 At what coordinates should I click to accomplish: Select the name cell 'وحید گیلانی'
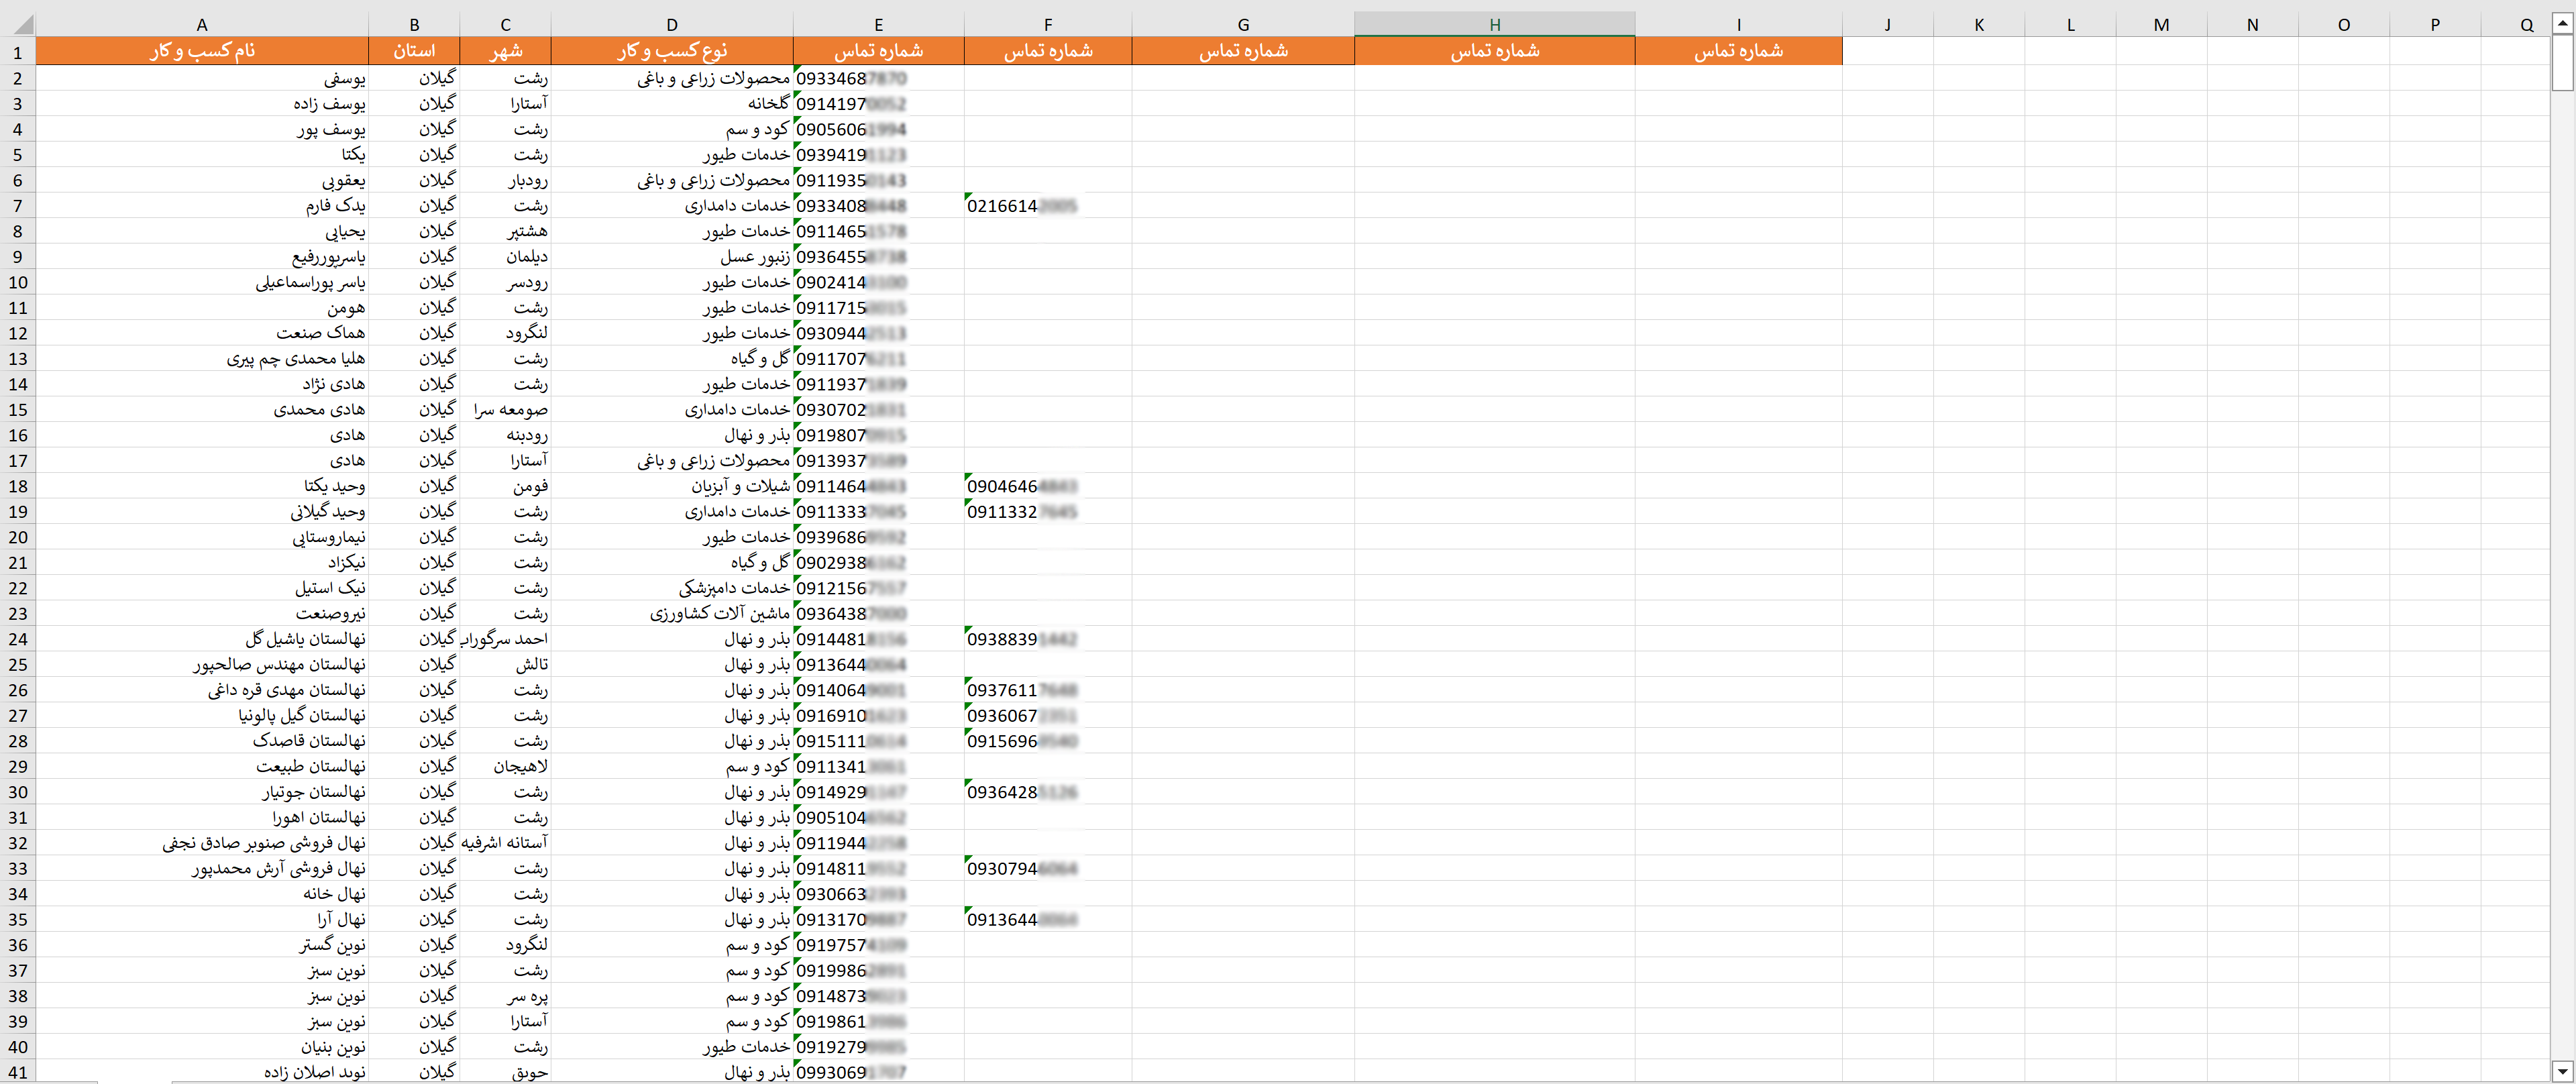[x=202, y=511]
